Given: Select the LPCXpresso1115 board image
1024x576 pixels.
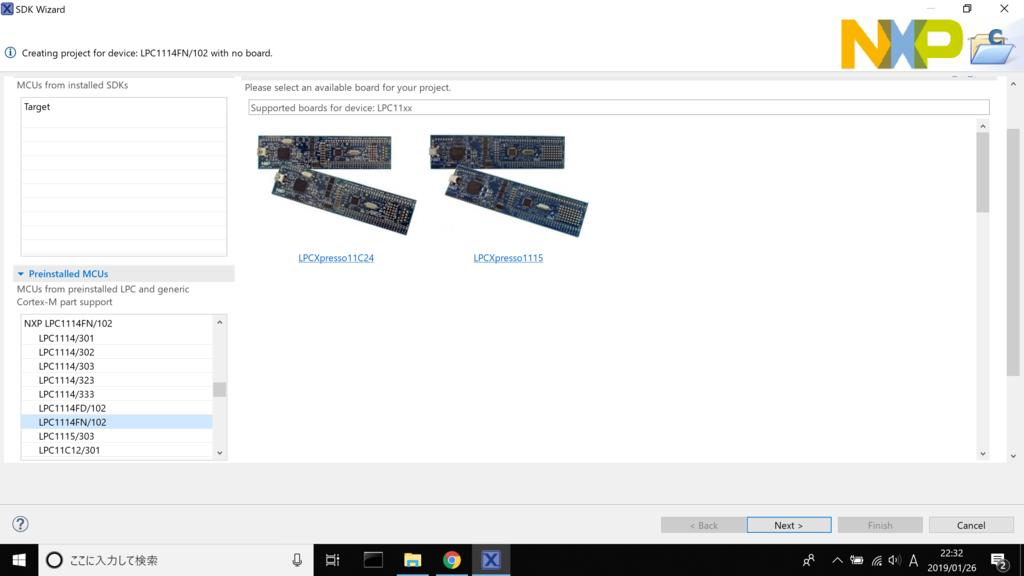Looking at the screenshot, I should 509,185.
